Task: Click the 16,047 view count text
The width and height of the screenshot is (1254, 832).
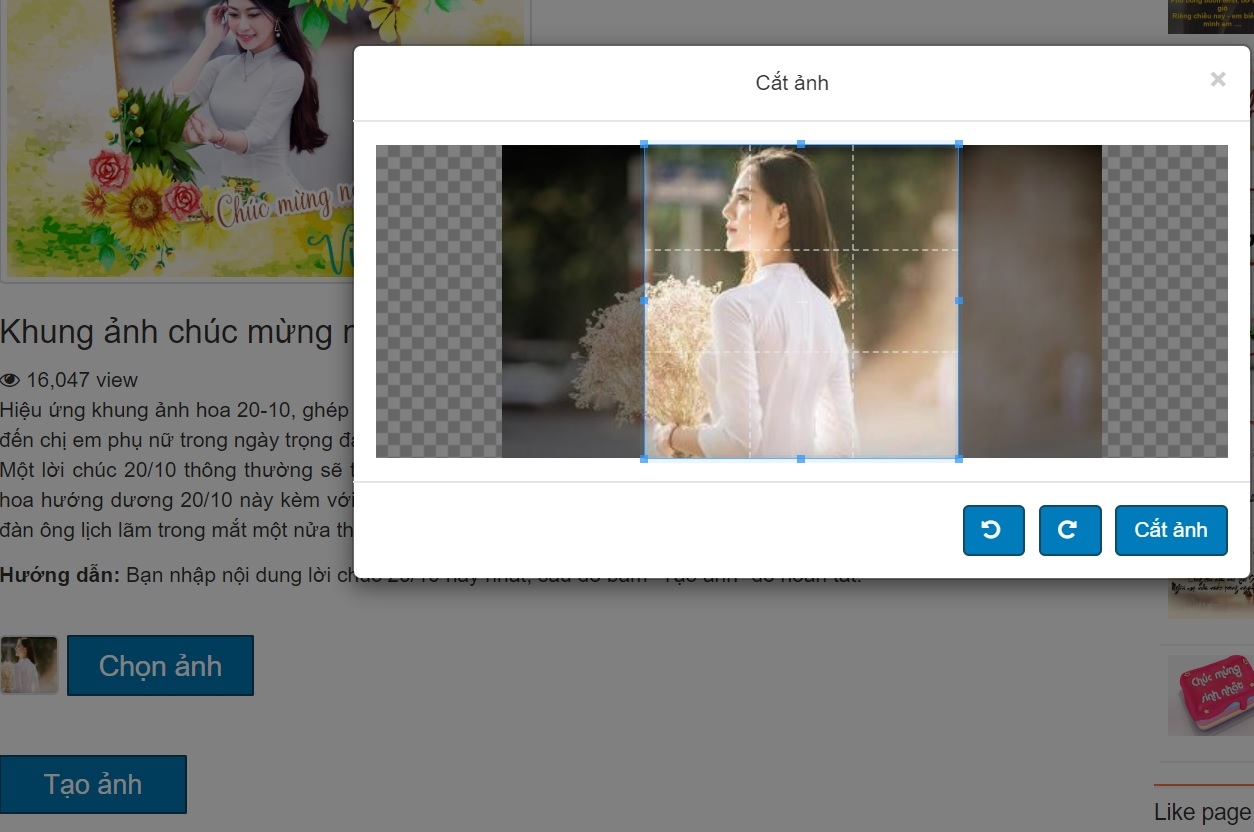Action: 82,380
